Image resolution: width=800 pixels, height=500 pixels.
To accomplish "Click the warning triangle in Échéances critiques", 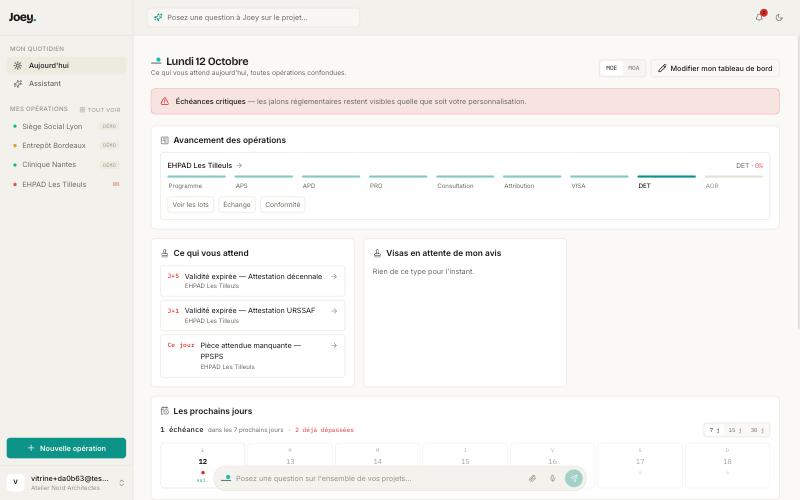I will click(165, 102).
